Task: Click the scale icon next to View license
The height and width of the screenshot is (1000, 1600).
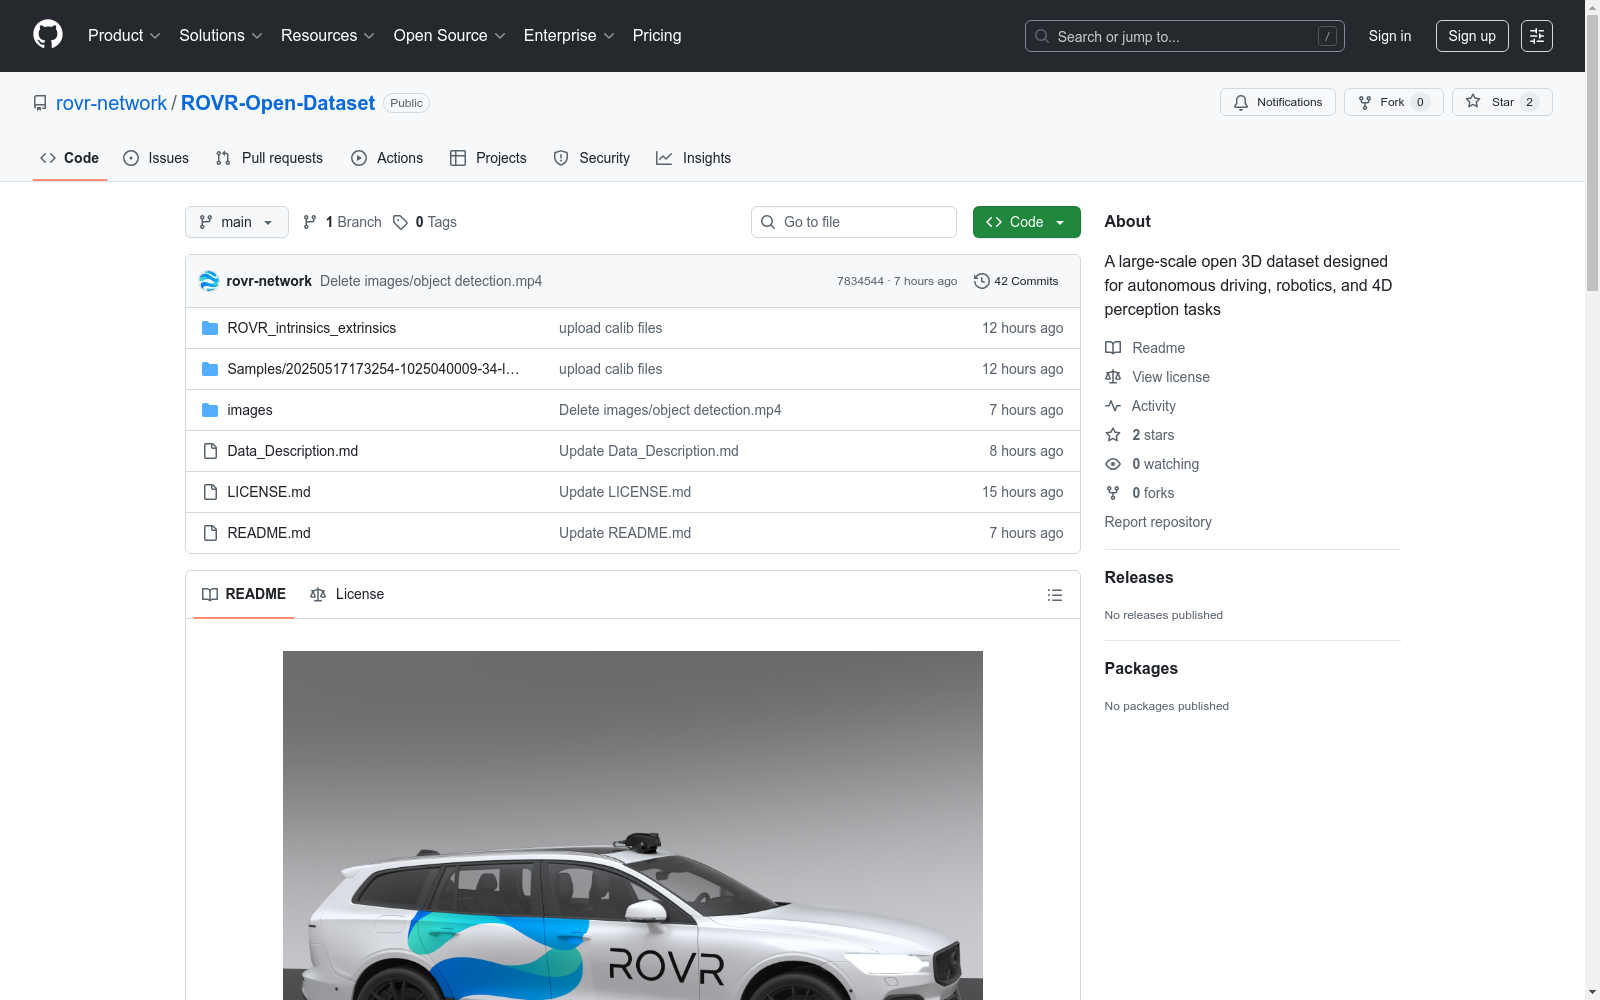Action: (x=1113, y=377)
